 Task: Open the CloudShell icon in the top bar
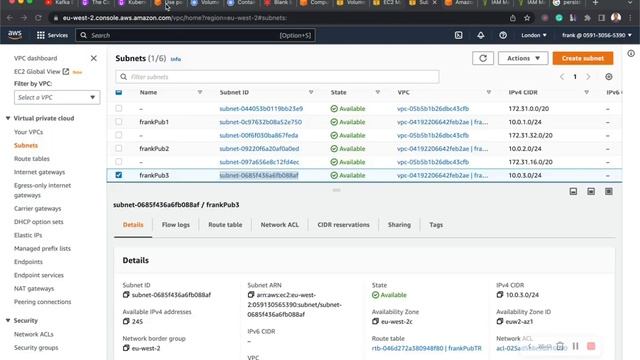[459, 36]
